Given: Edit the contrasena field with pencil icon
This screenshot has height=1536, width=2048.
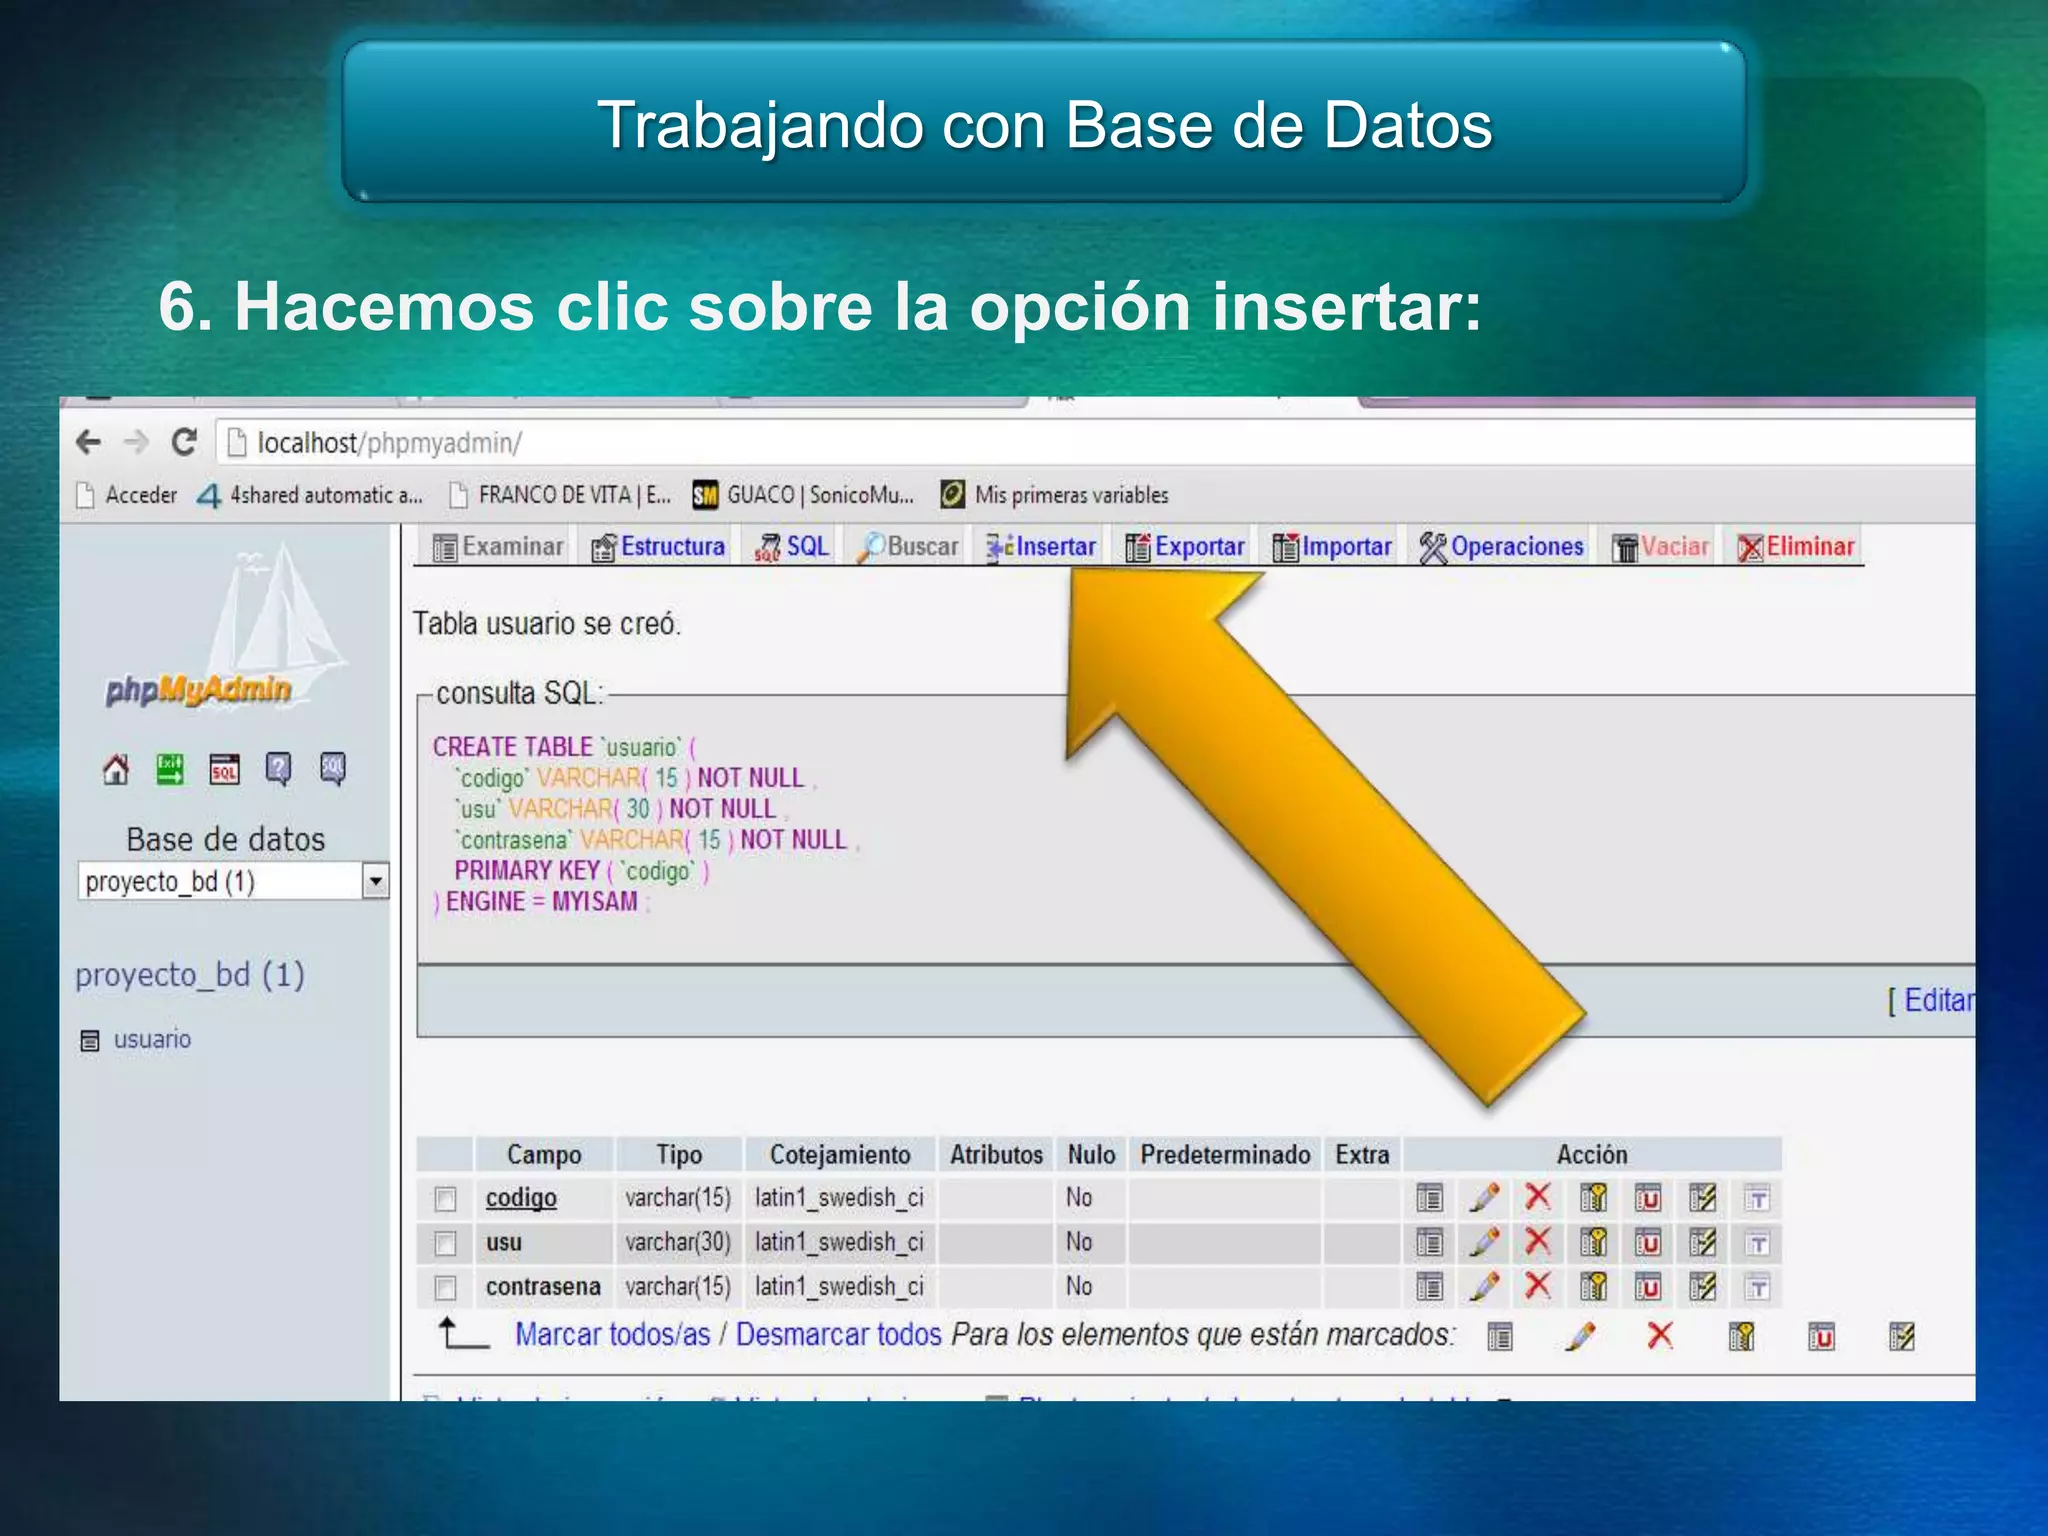Looking at the screenshot, I should pos(1484,1286).
